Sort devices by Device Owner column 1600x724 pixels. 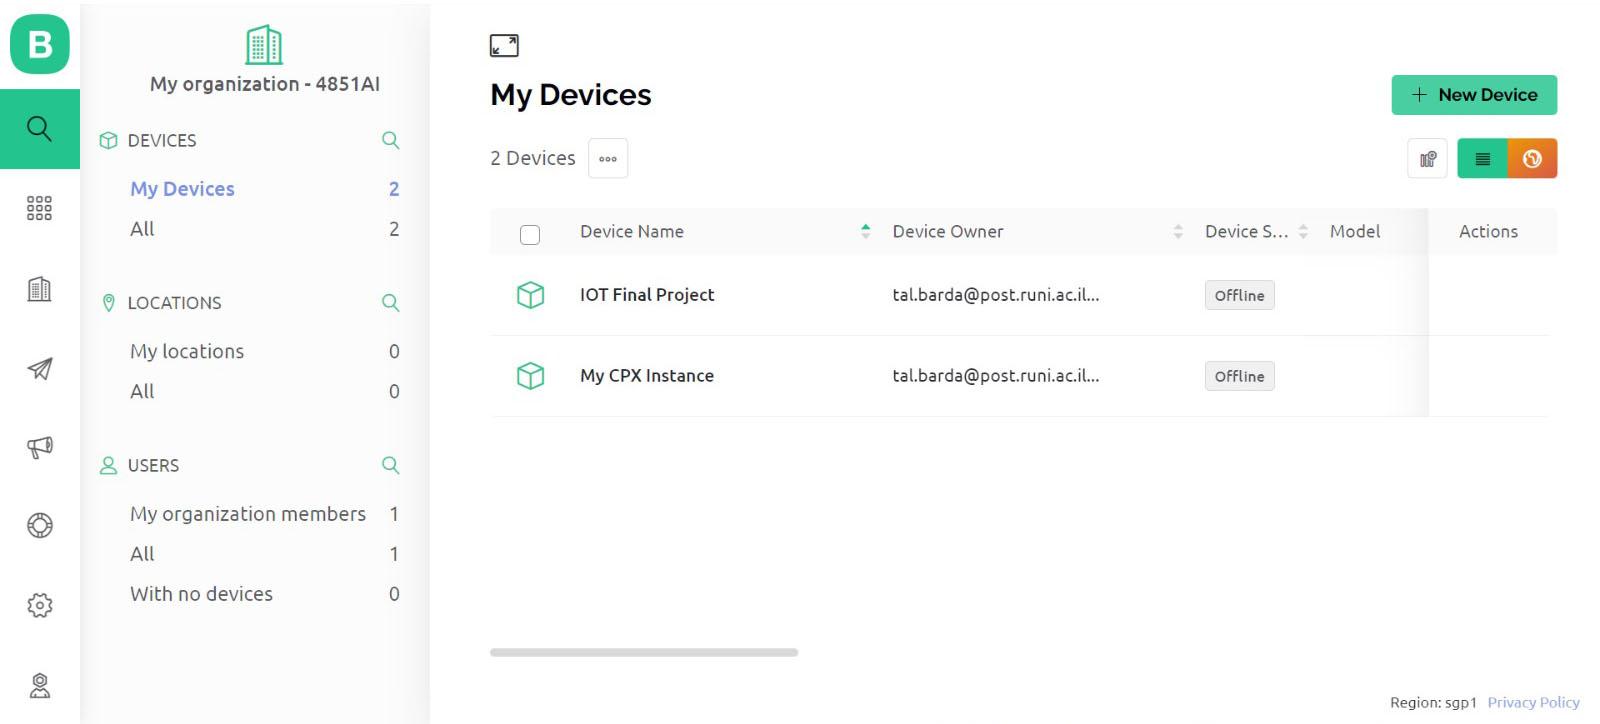[1179, 231]
